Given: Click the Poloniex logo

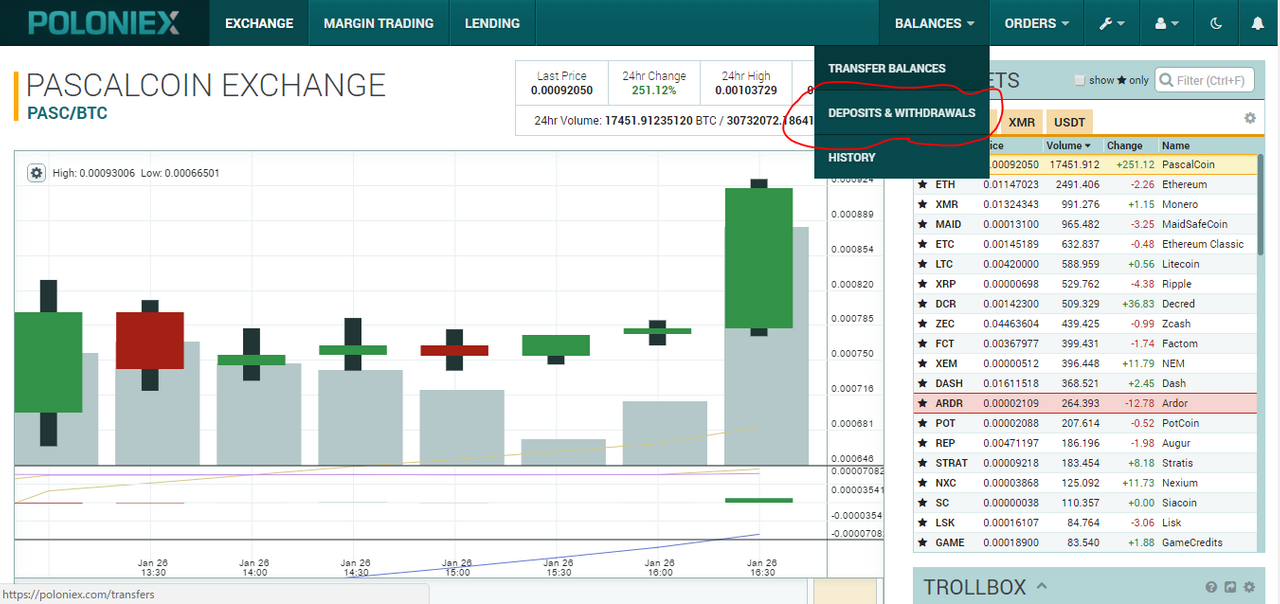Looking at the screenshot, I should pos(104,23).
